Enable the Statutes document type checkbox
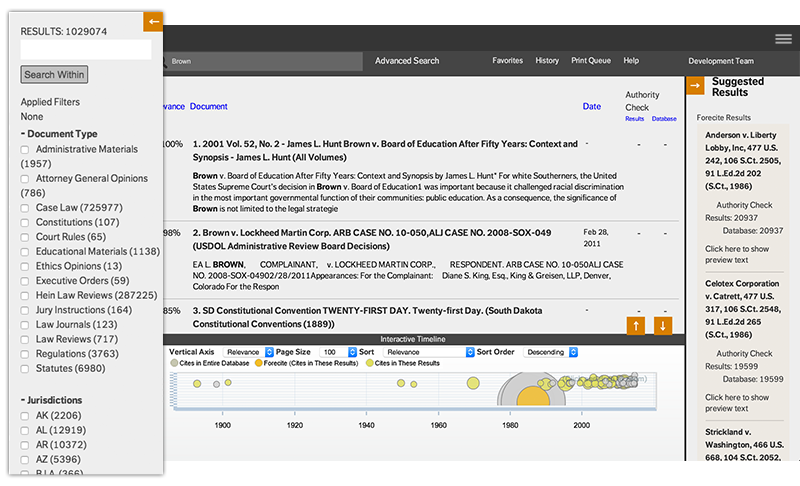Screen dimensions: 800x486 coord(27,369)
